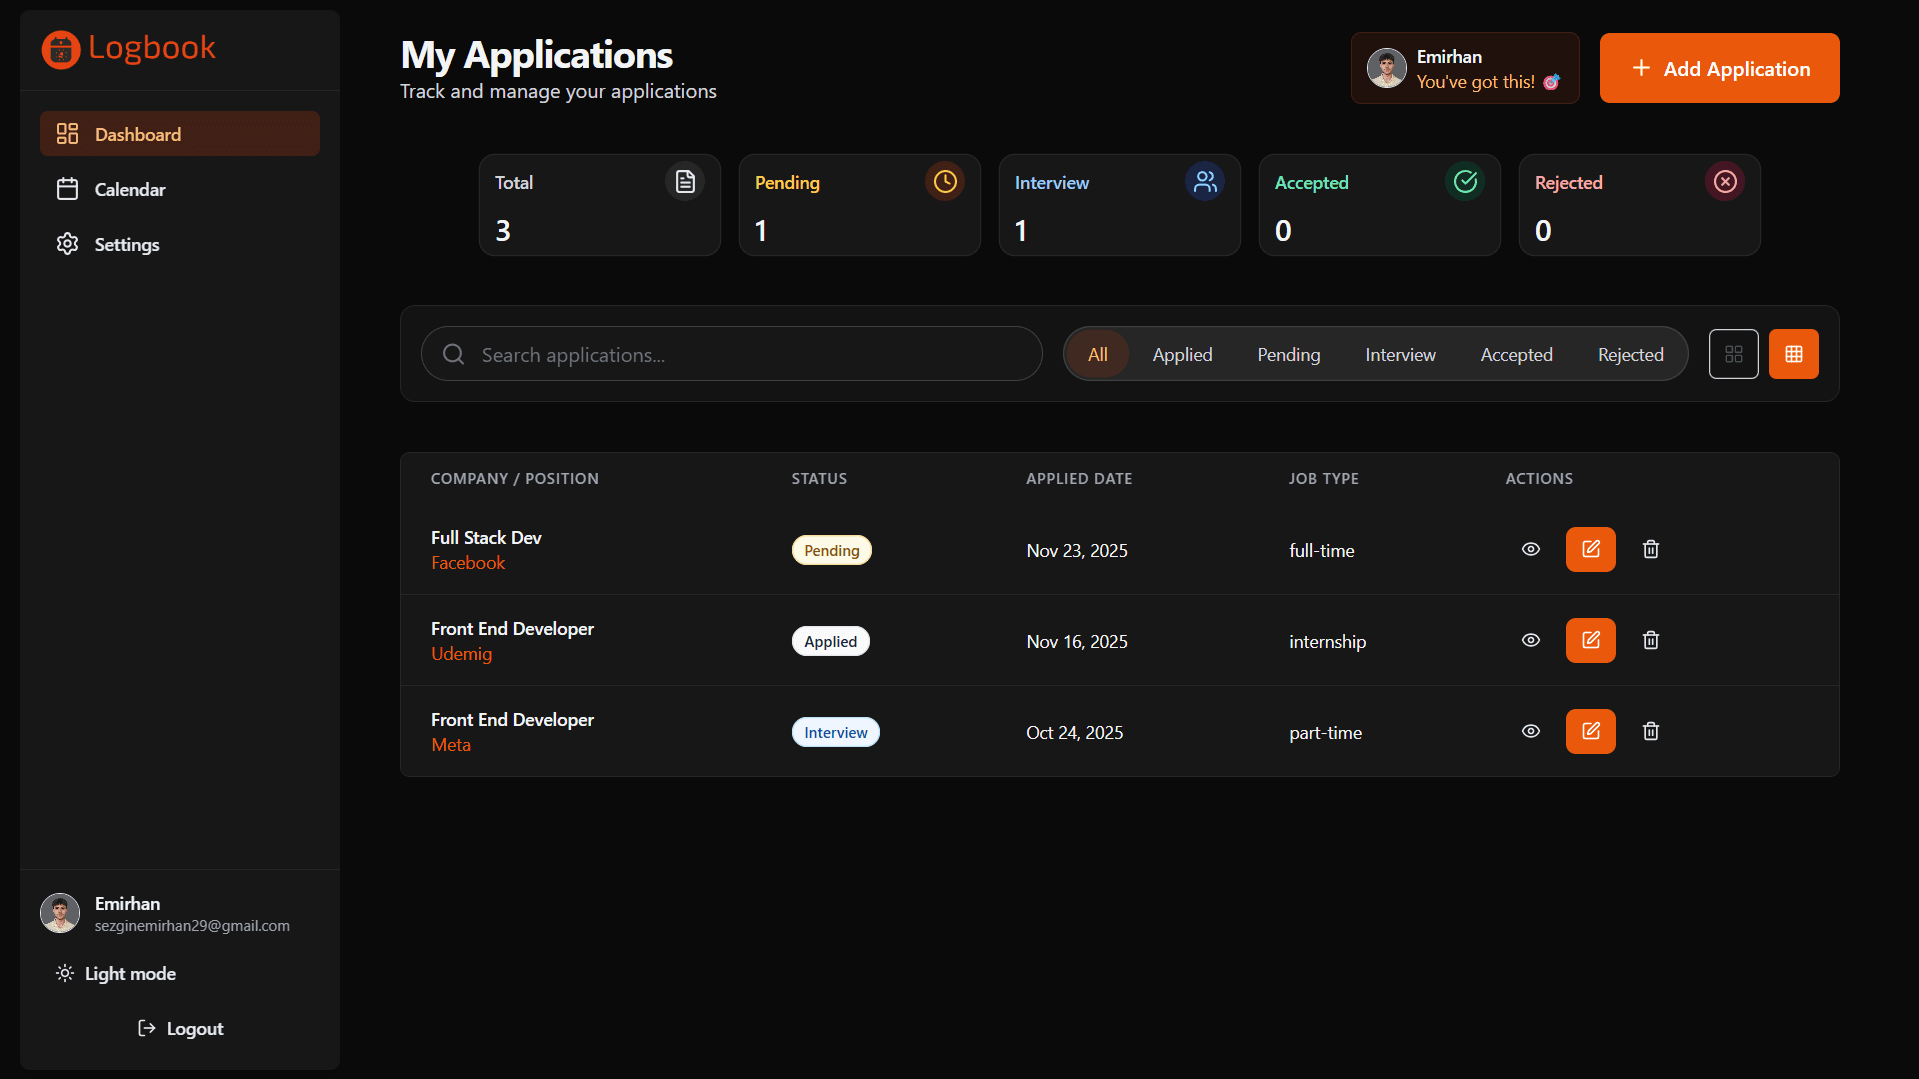
Task: Filter by Accepted status tab
Action: (1516, 354)
